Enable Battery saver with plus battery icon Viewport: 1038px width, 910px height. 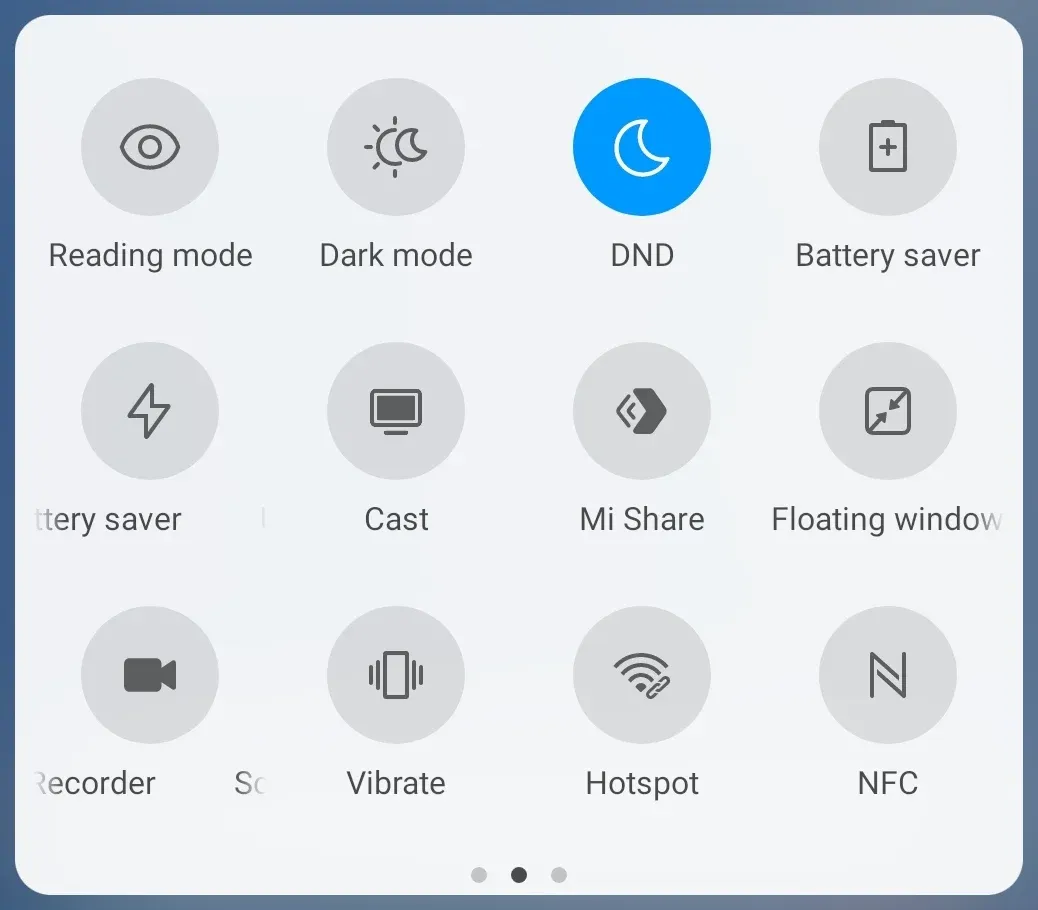pyautogui.click(x=888, y=147)
